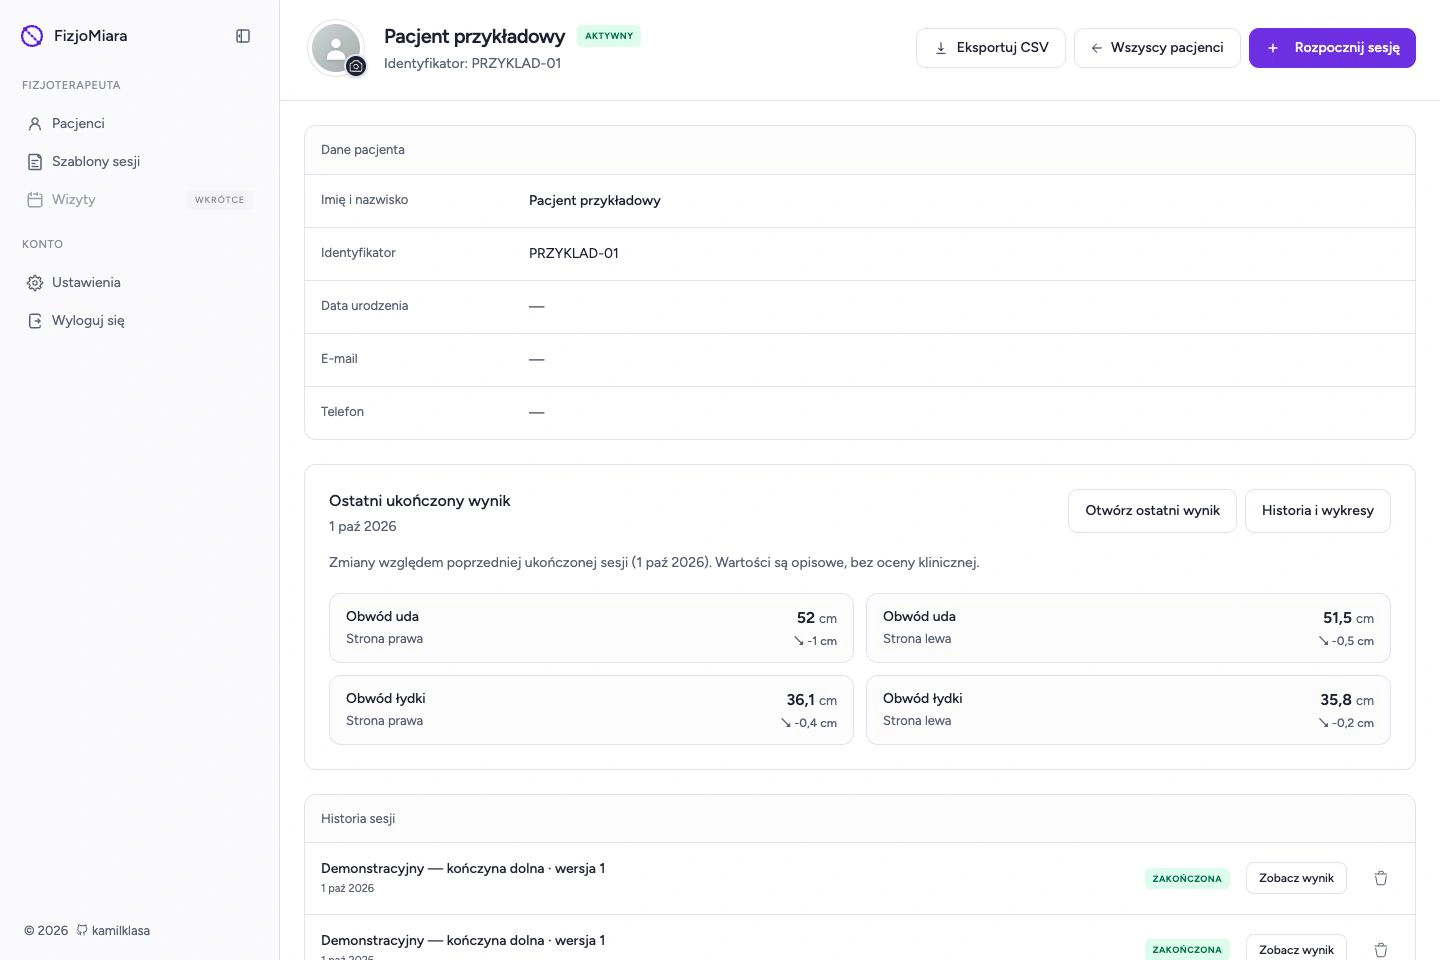This screenshot has width=1440, height=960.
Task: Click Zobacz wynik in the second session row
Action: [1296, 949]
